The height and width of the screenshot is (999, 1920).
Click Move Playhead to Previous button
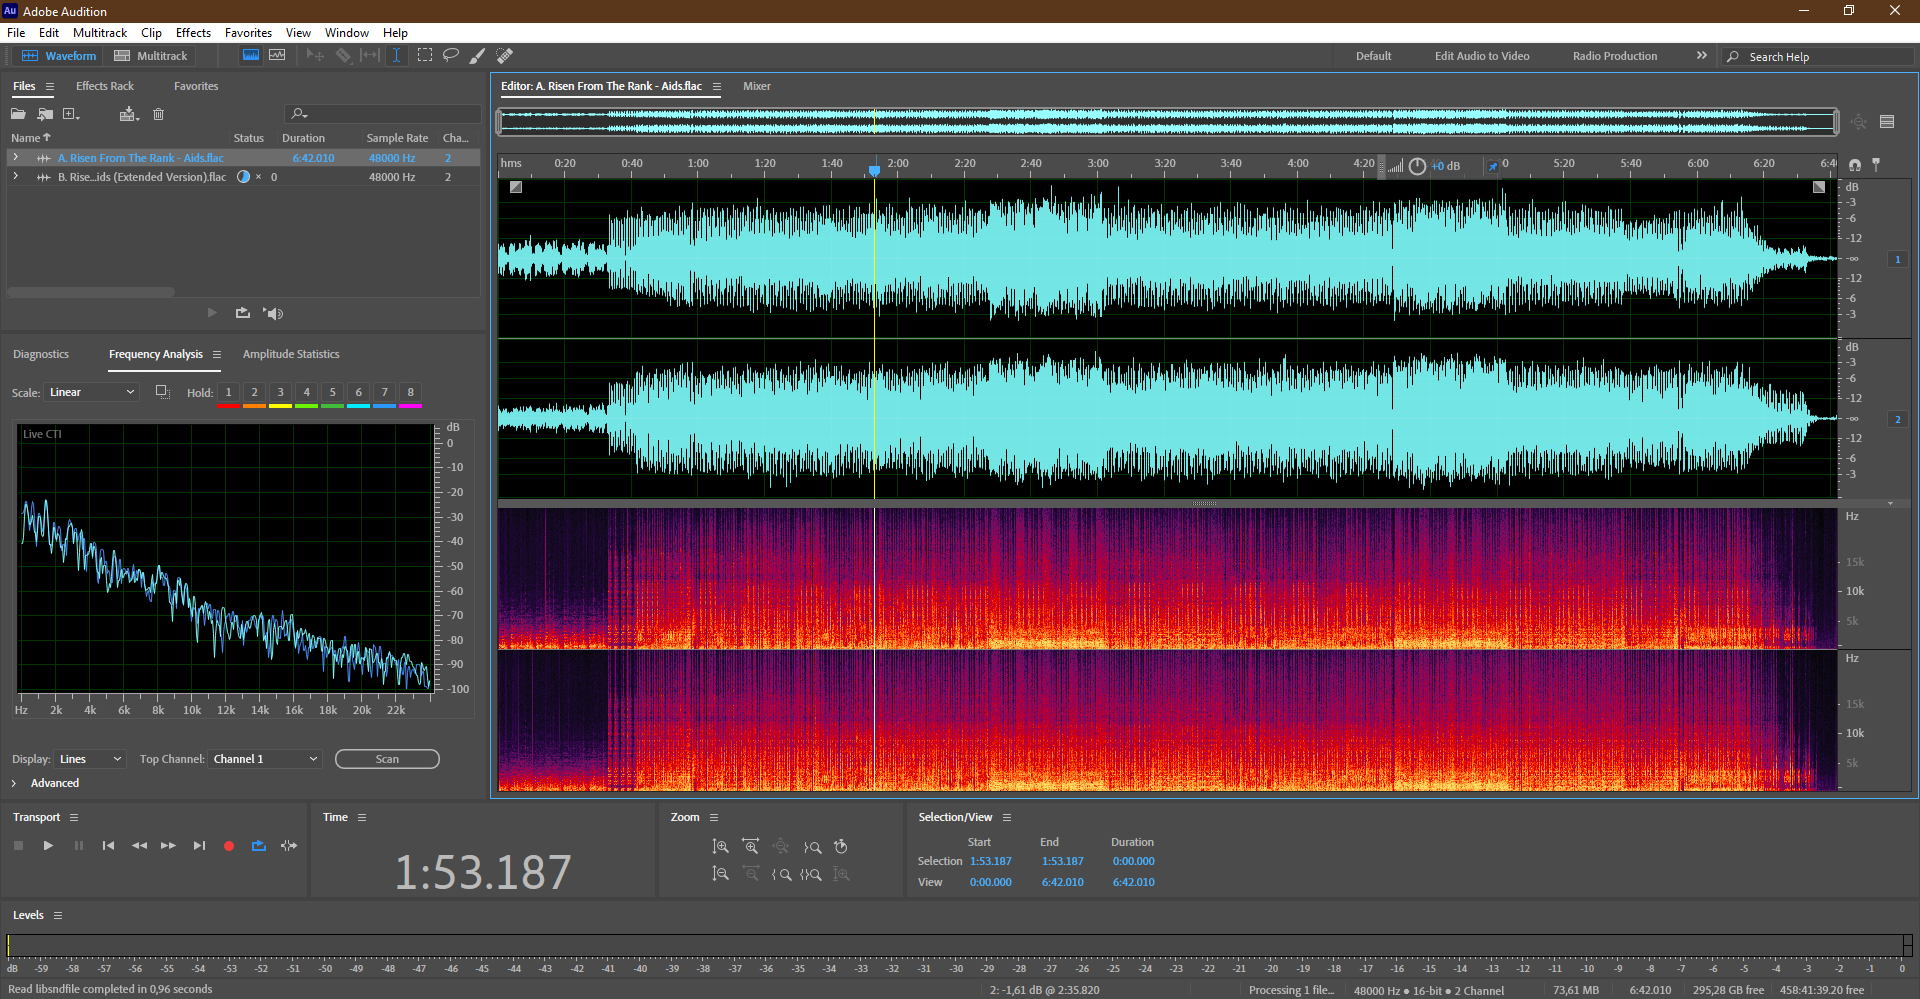tap(108, 846)
